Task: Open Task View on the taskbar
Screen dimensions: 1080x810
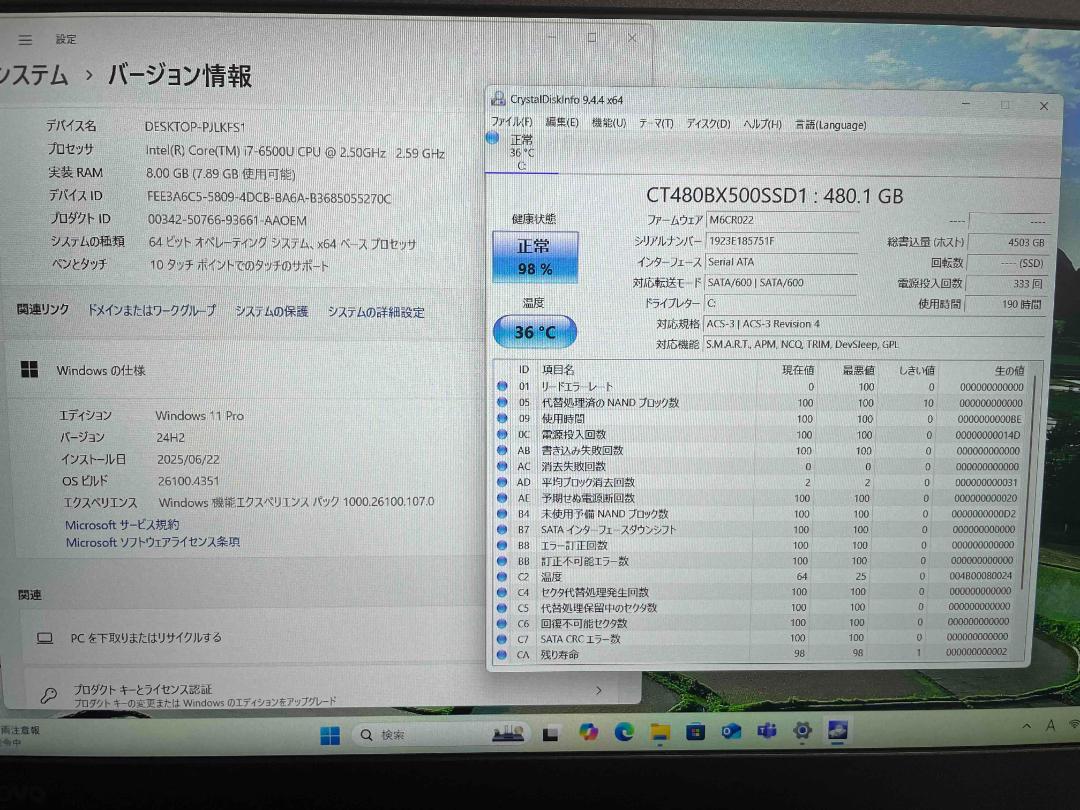Action: coord(550,734)
